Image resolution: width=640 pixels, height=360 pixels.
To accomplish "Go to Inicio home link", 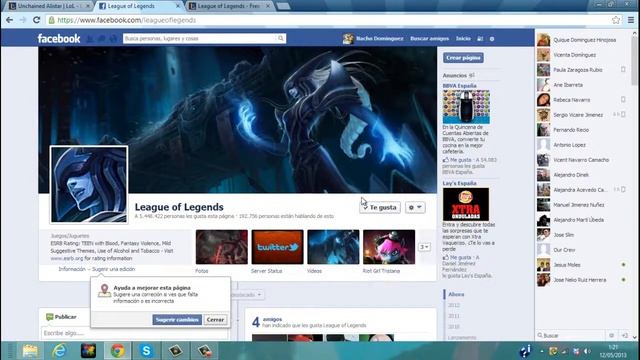I will coord(463,38).
